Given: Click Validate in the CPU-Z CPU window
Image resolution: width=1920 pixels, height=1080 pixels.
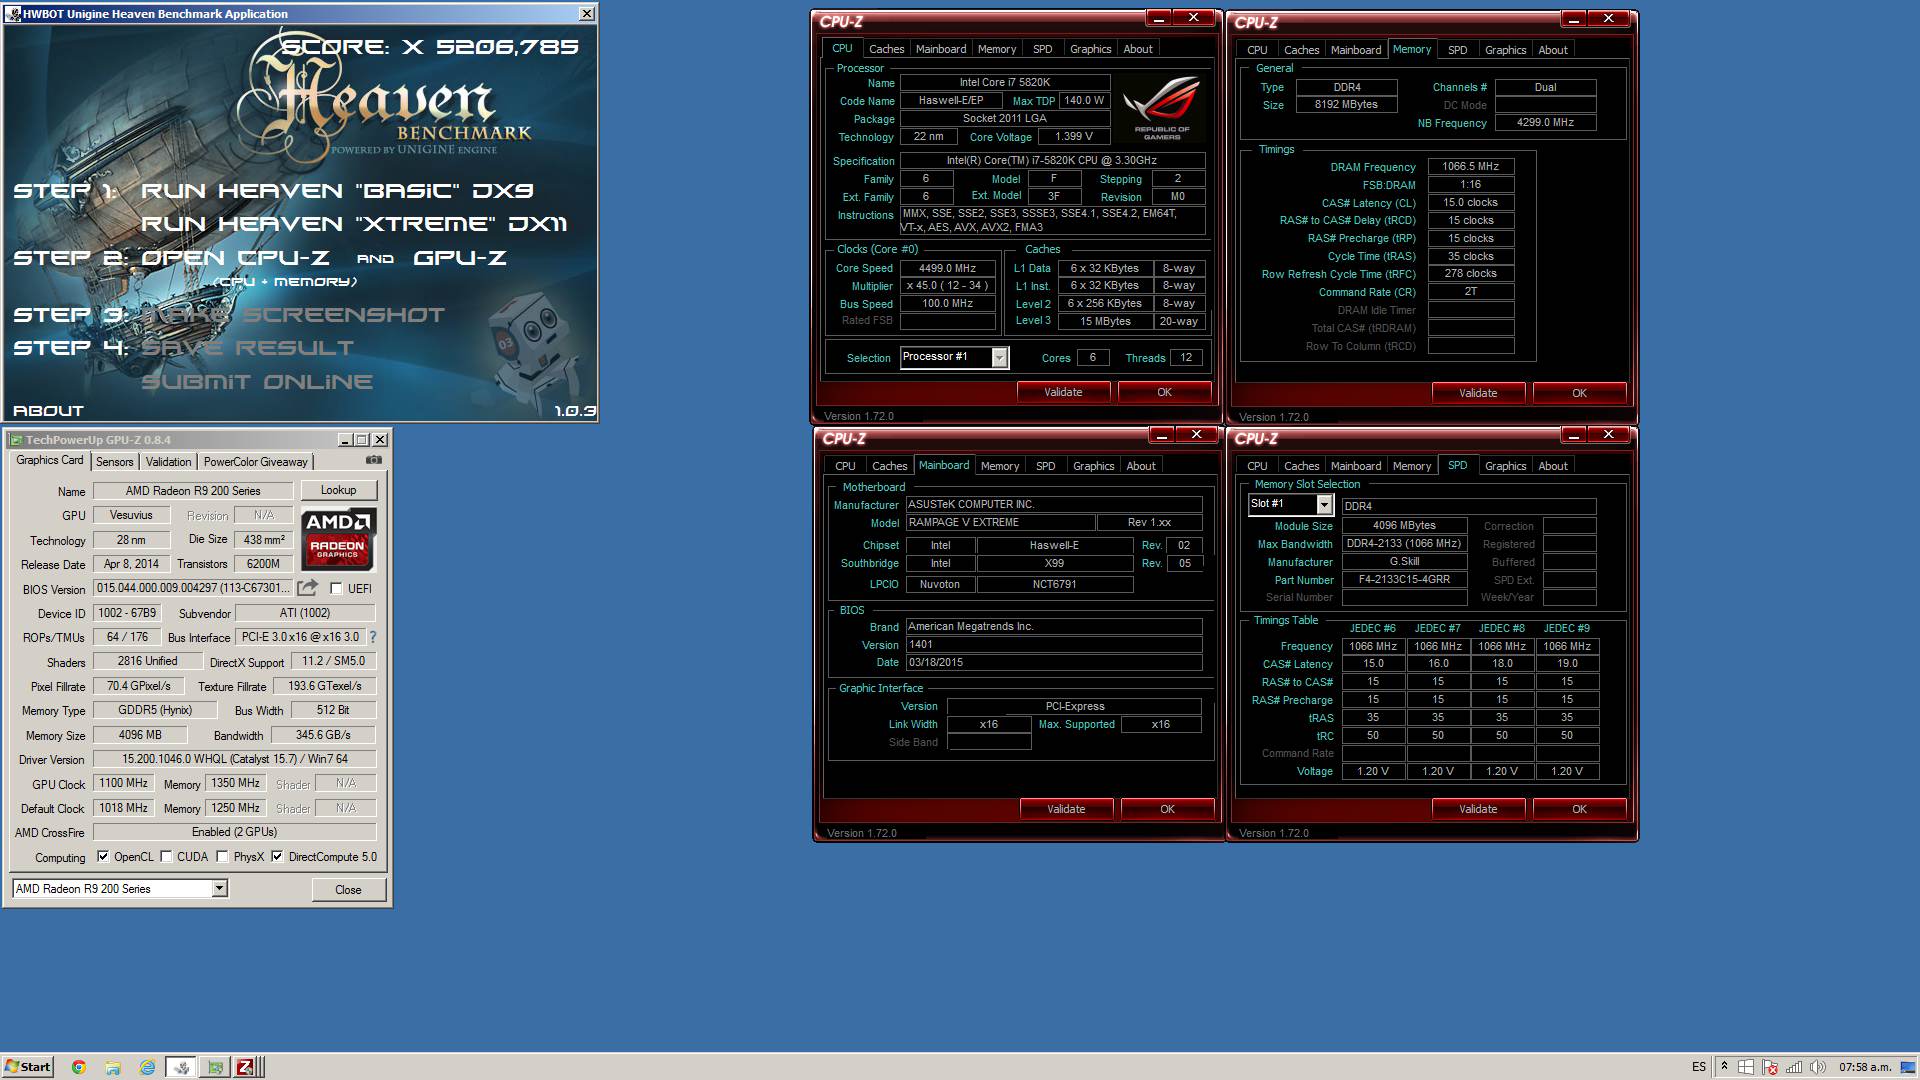Looking at the screenshot, I should (1063, 392).
